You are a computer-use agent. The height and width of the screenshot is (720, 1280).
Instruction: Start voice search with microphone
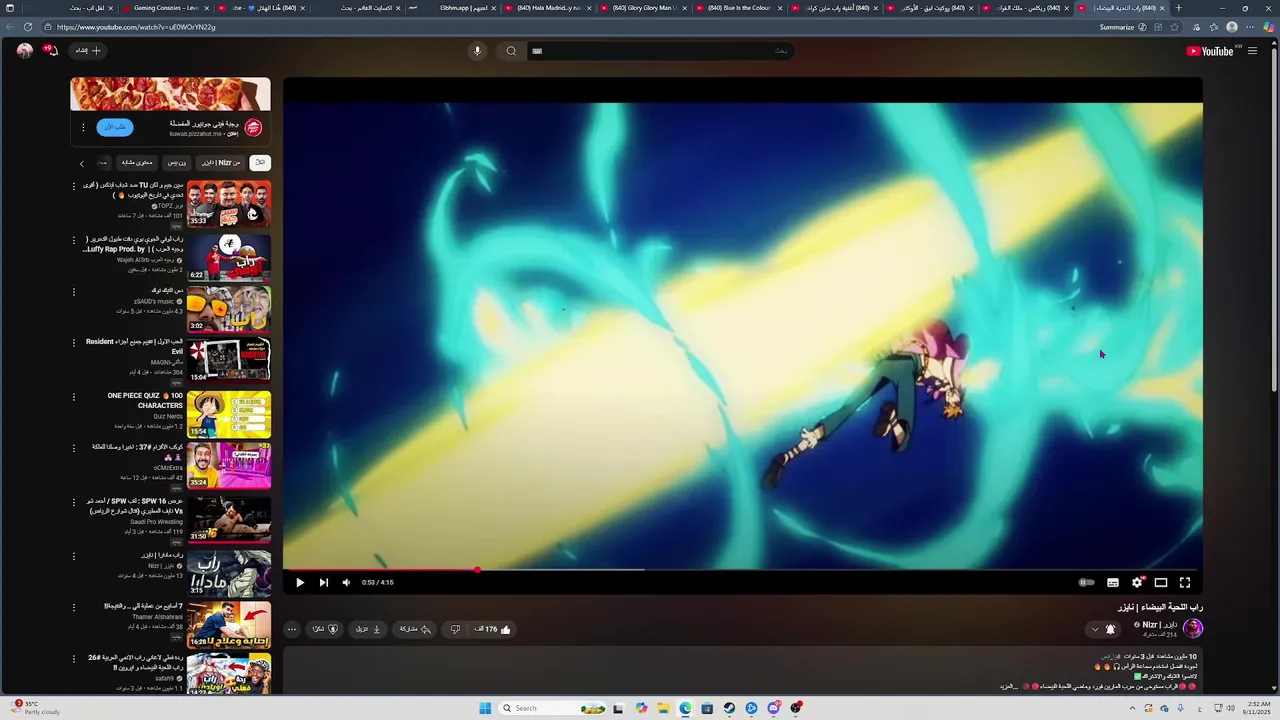(x=477, y=51)
